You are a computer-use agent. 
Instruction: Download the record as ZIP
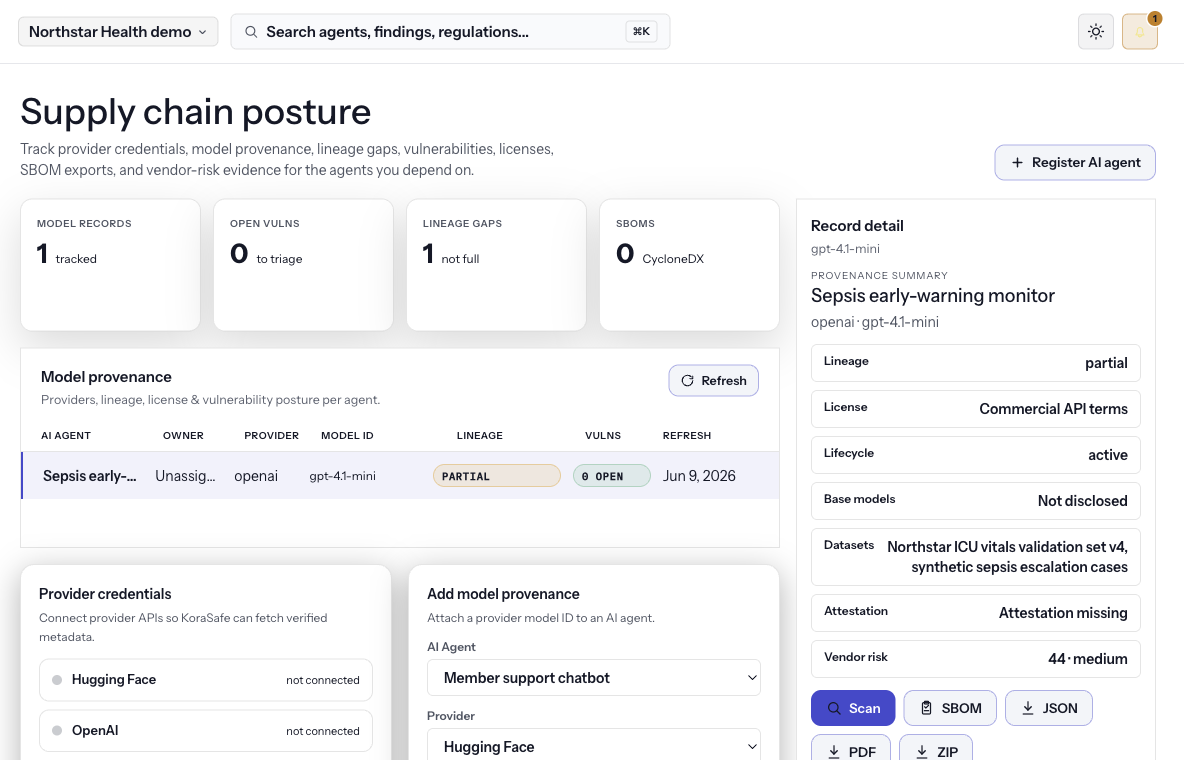click(936, 749)
